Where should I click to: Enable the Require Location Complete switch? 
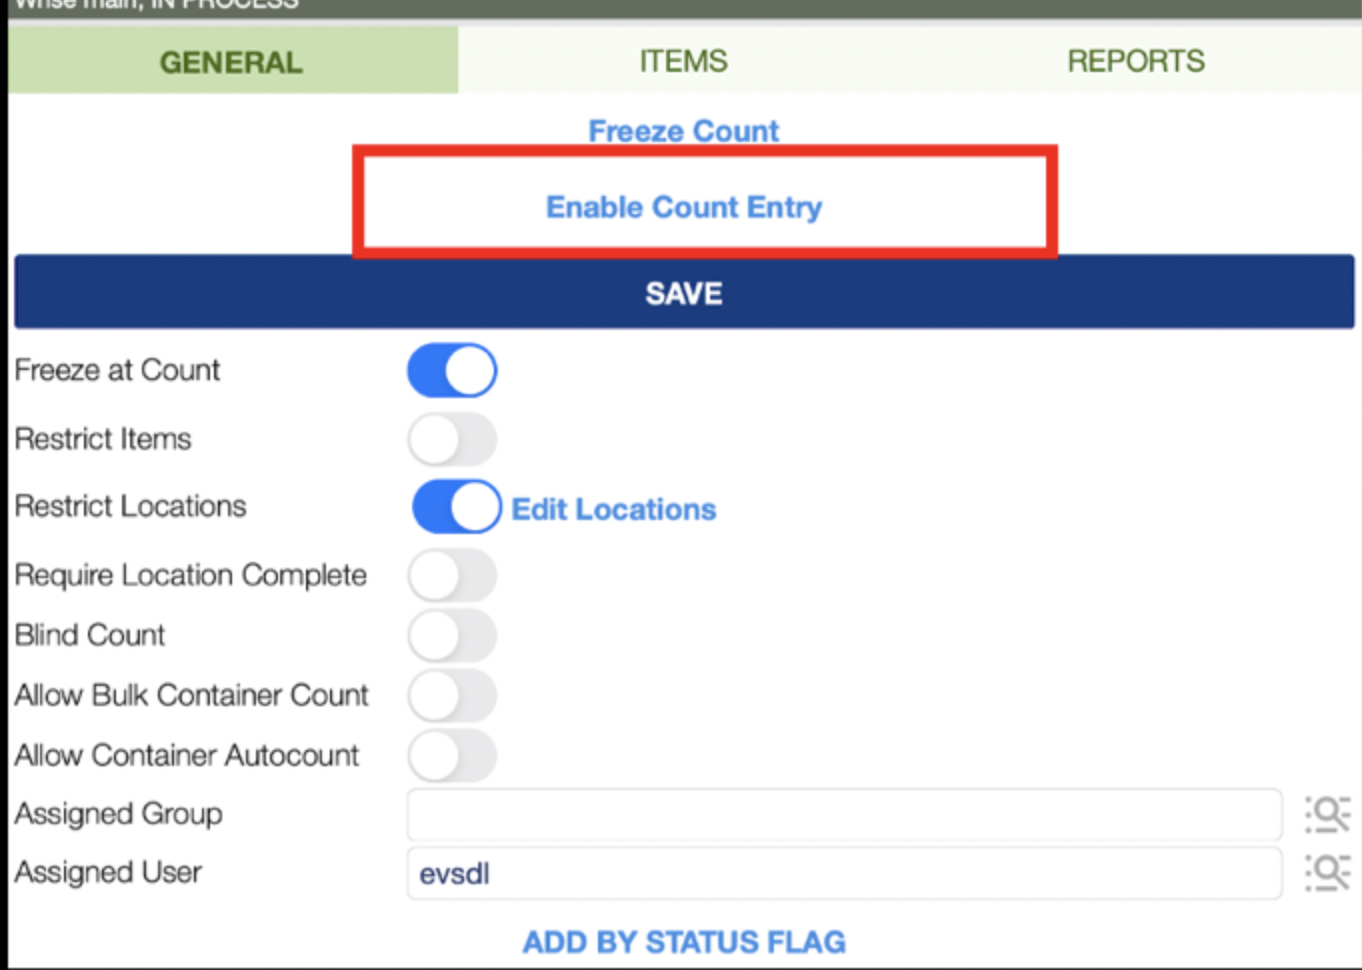(452, 576)
